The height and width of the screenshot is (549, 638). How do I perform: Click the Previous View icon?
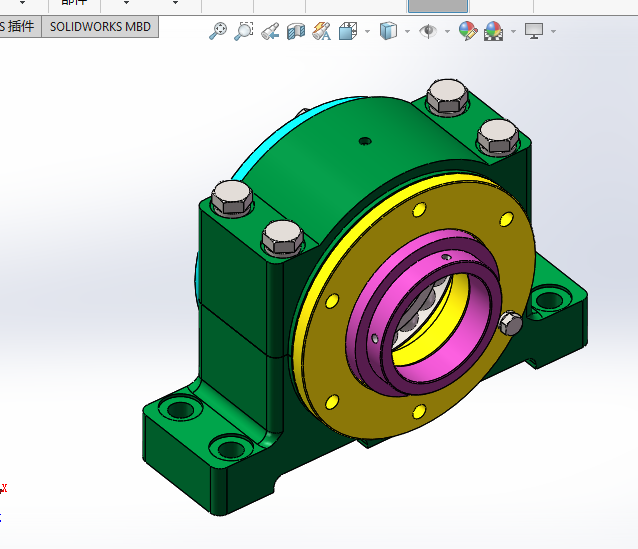click(270, 31)
